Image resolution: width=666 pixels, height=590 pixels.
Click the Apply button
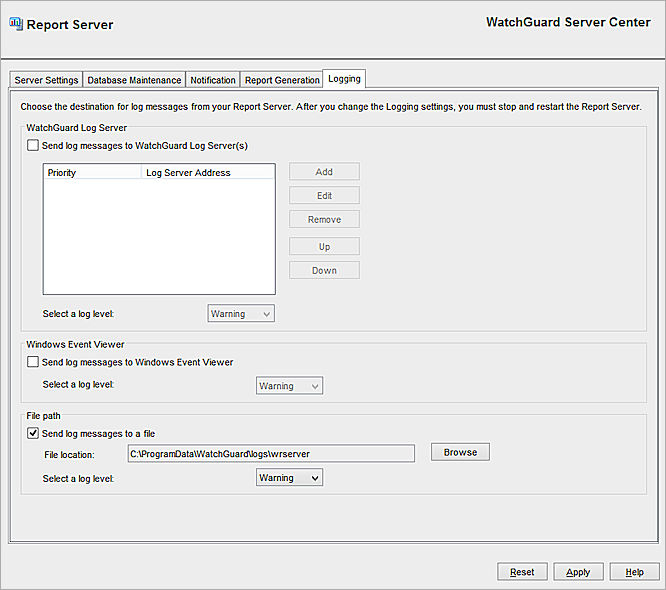pos(578,572)
